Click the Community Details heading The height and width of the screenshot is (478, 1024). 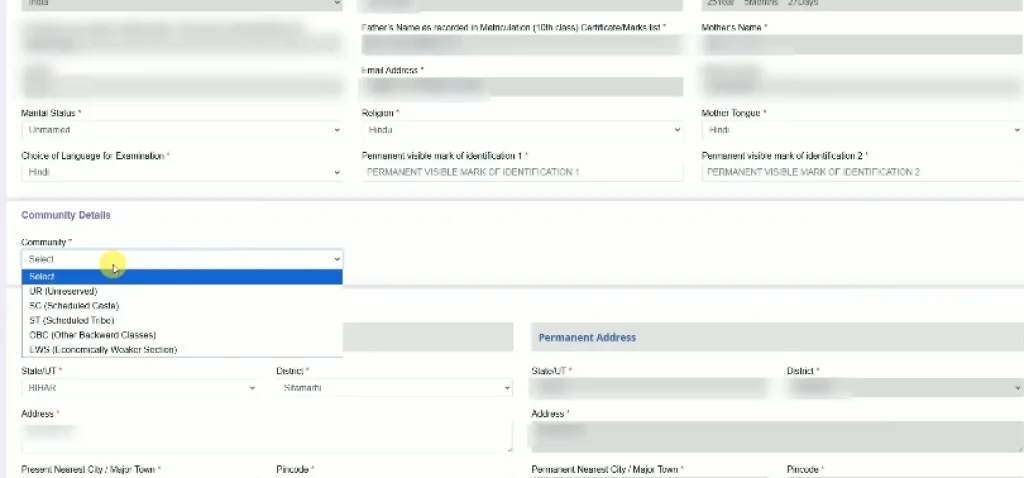pyautogui.click(x=65, y=215)
